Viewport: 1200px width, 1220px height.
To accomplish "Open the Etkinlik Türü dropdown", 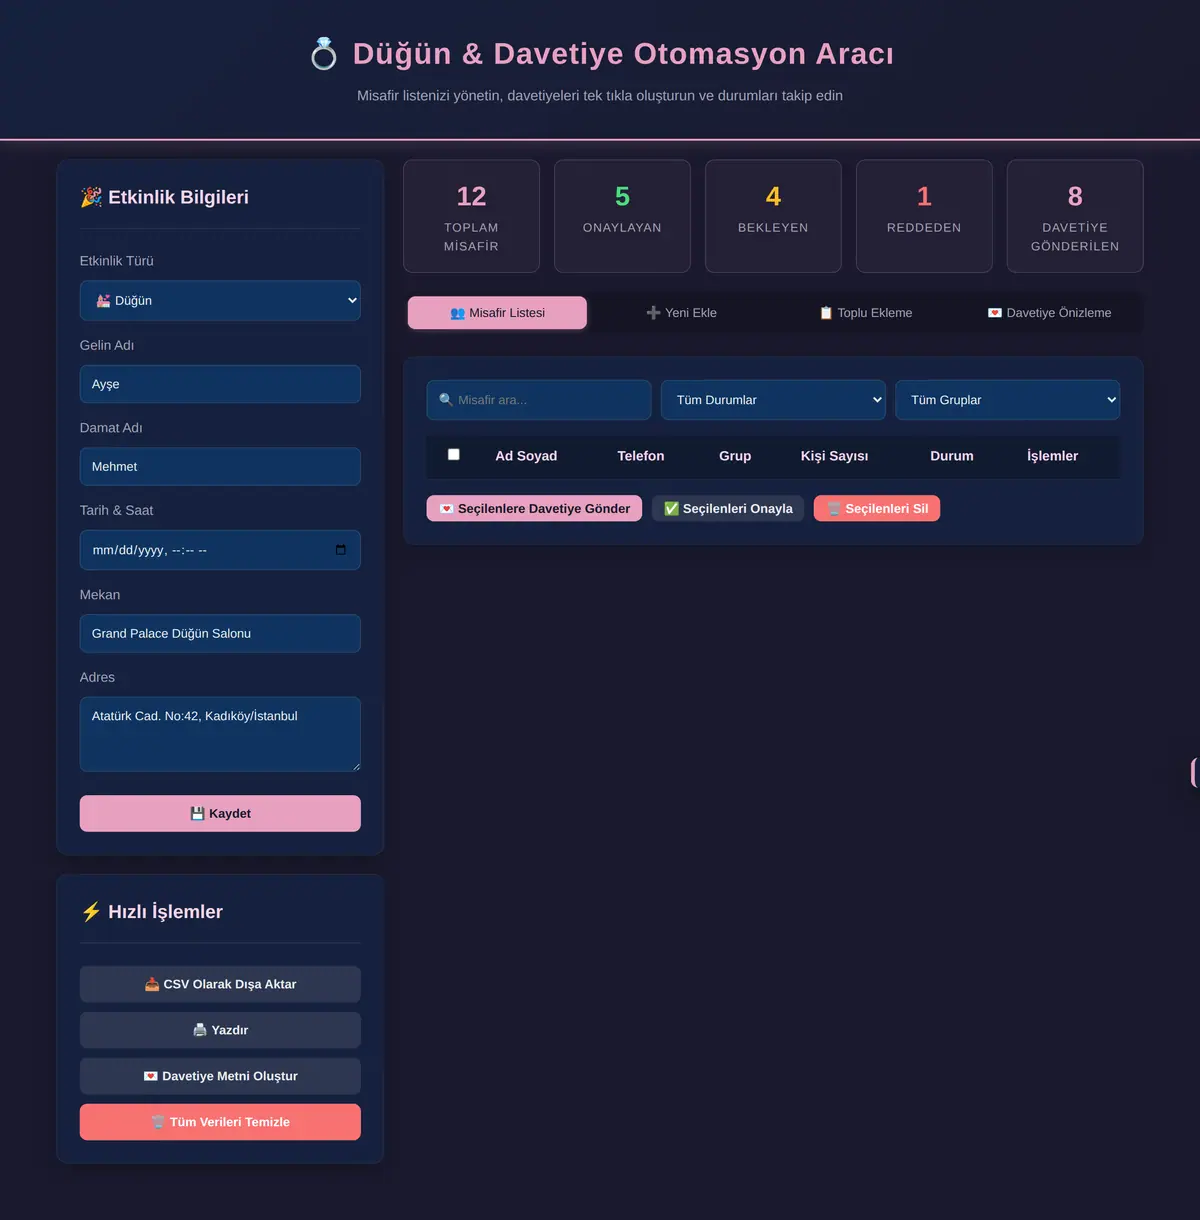I will pos(220,301).
